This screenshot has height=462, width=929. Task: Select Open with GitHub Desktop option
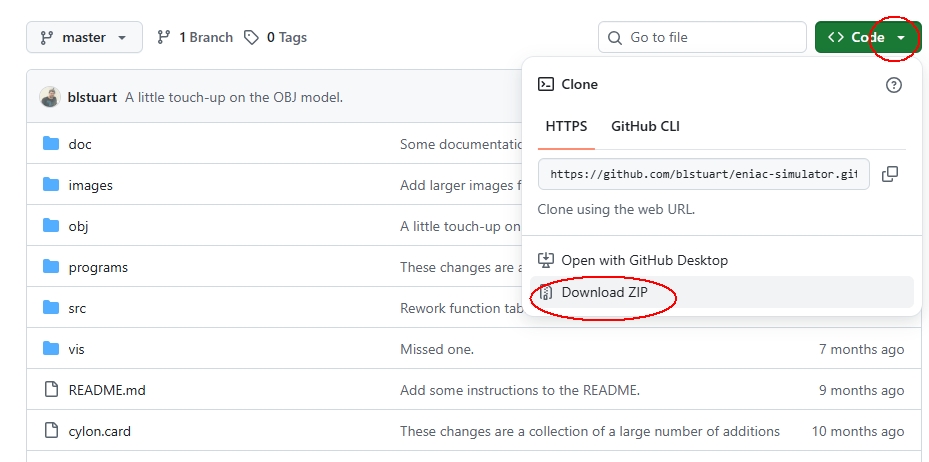644,260
